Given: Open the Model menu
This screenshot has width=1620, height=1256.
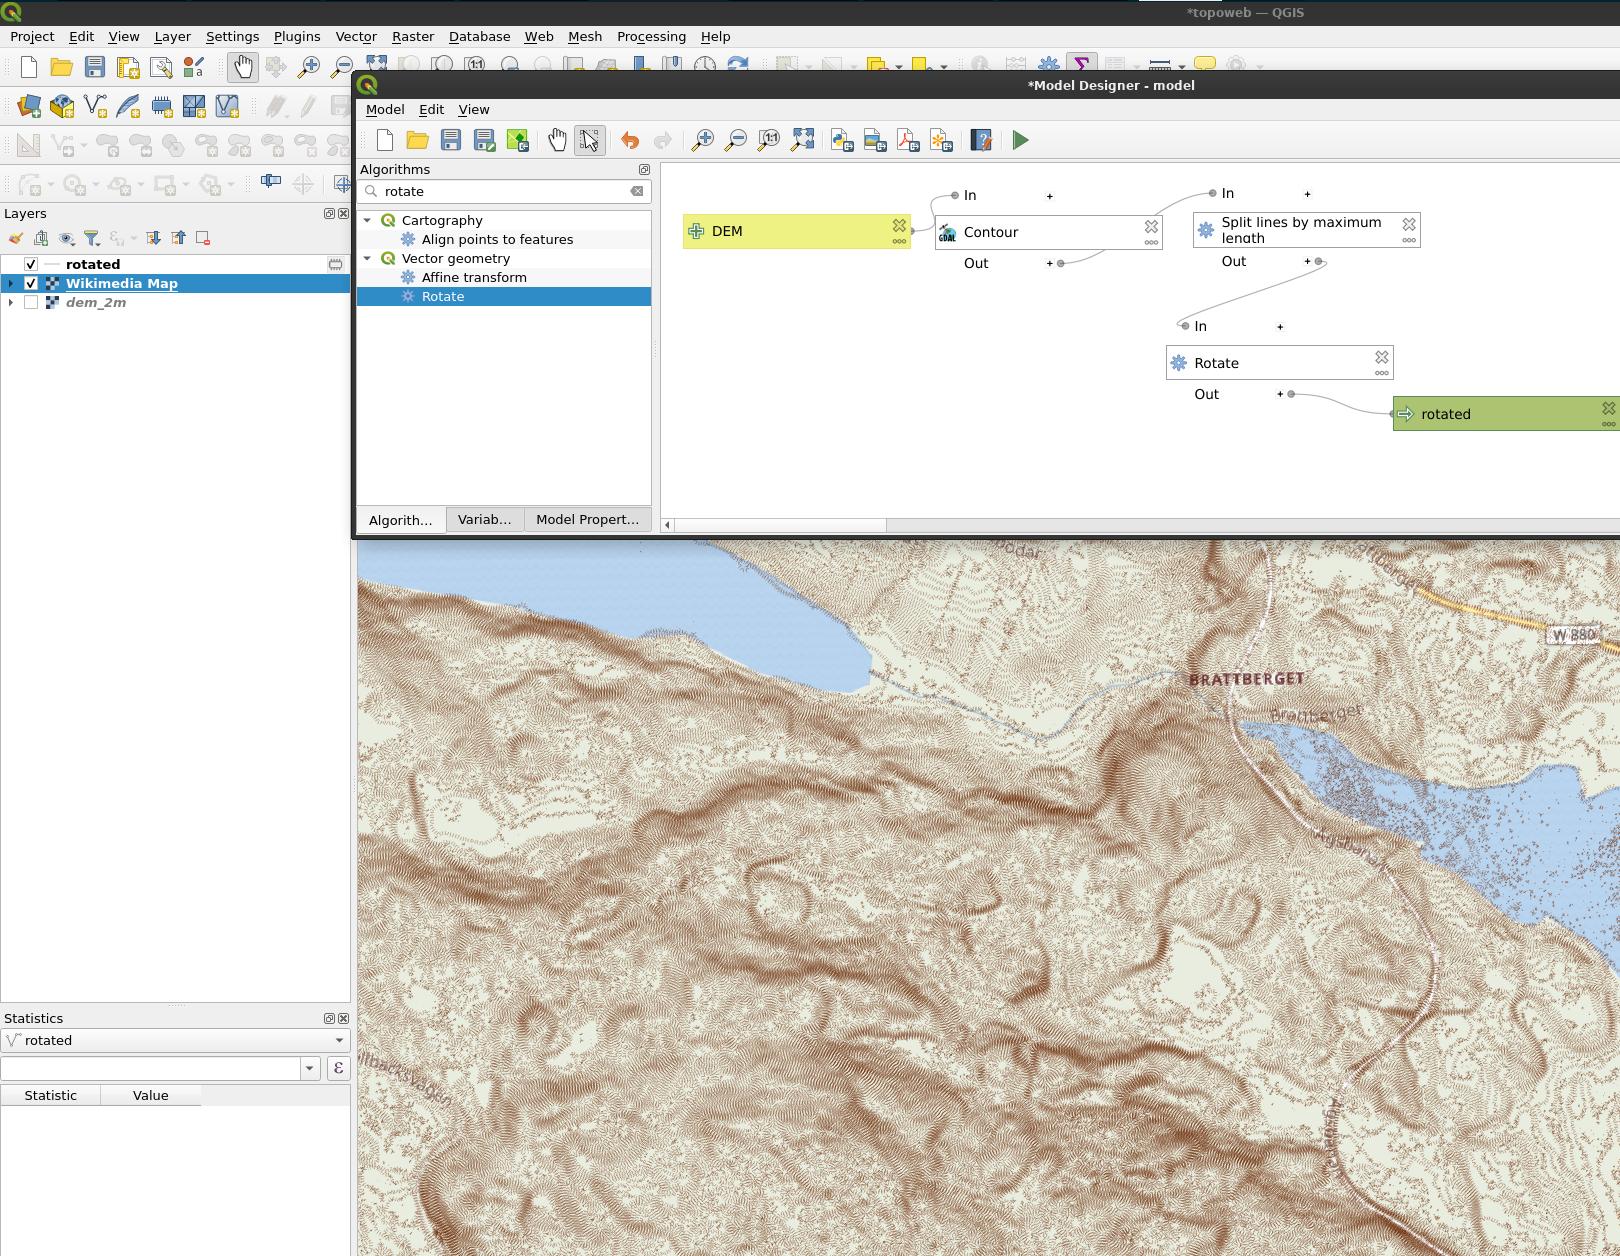Looking at the screenshot, I should click(385, 109).
